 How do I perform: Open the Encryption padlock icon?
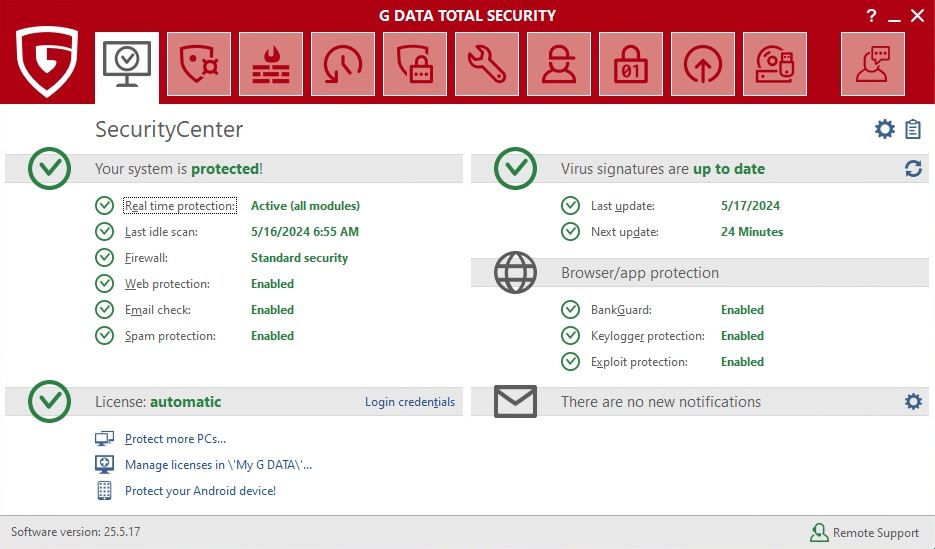pyautogui.click(x=631, y=64)
